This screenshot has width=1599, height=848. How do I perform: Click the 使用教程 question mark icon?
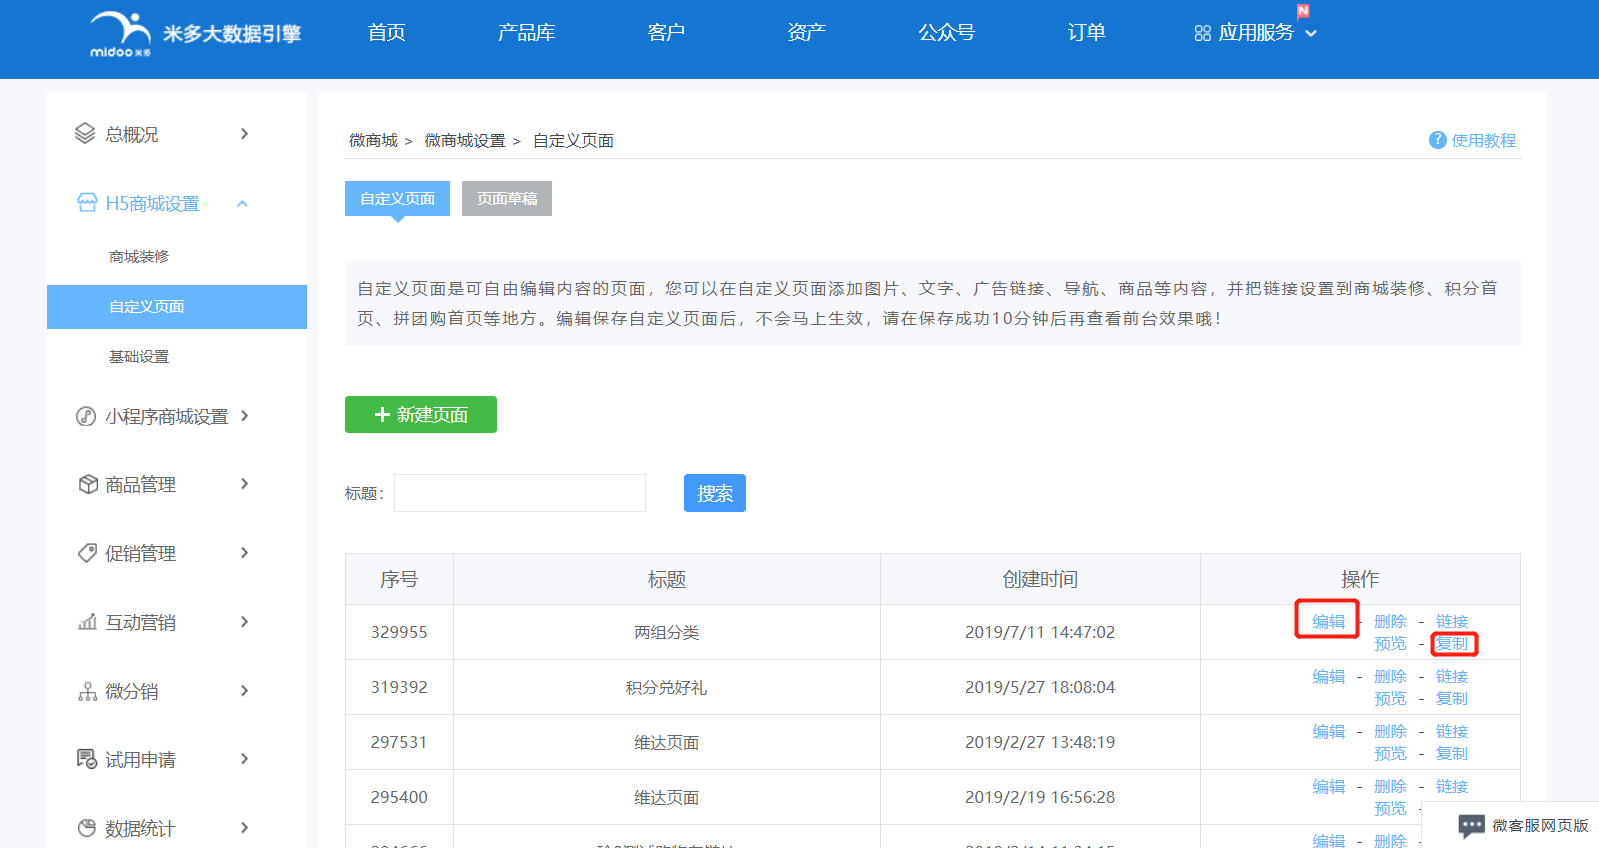point(1437,140)
